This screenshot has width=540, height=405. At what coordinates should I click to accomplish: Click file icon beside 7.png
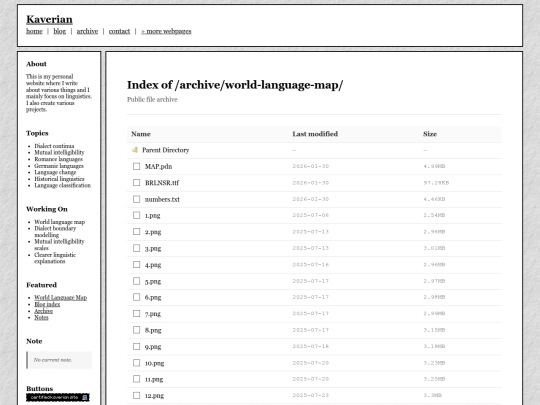(136, 313)
